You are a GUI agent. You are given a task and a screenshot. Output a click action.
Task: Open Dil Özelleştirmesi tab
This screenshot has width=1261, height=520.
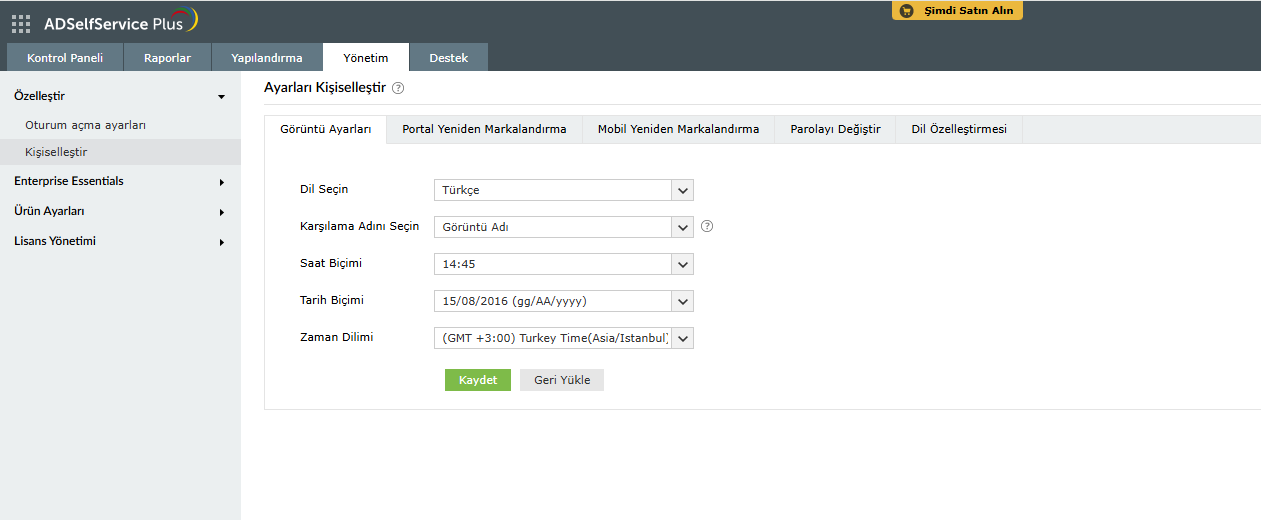[959, 129]
